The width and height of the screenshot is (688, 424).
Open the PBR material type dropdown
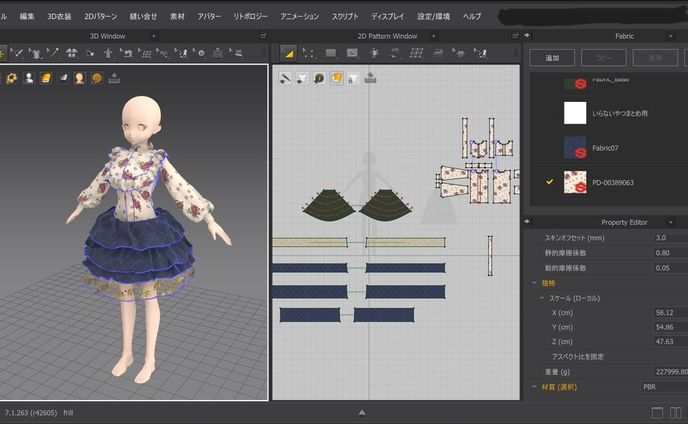coord(664,387)
